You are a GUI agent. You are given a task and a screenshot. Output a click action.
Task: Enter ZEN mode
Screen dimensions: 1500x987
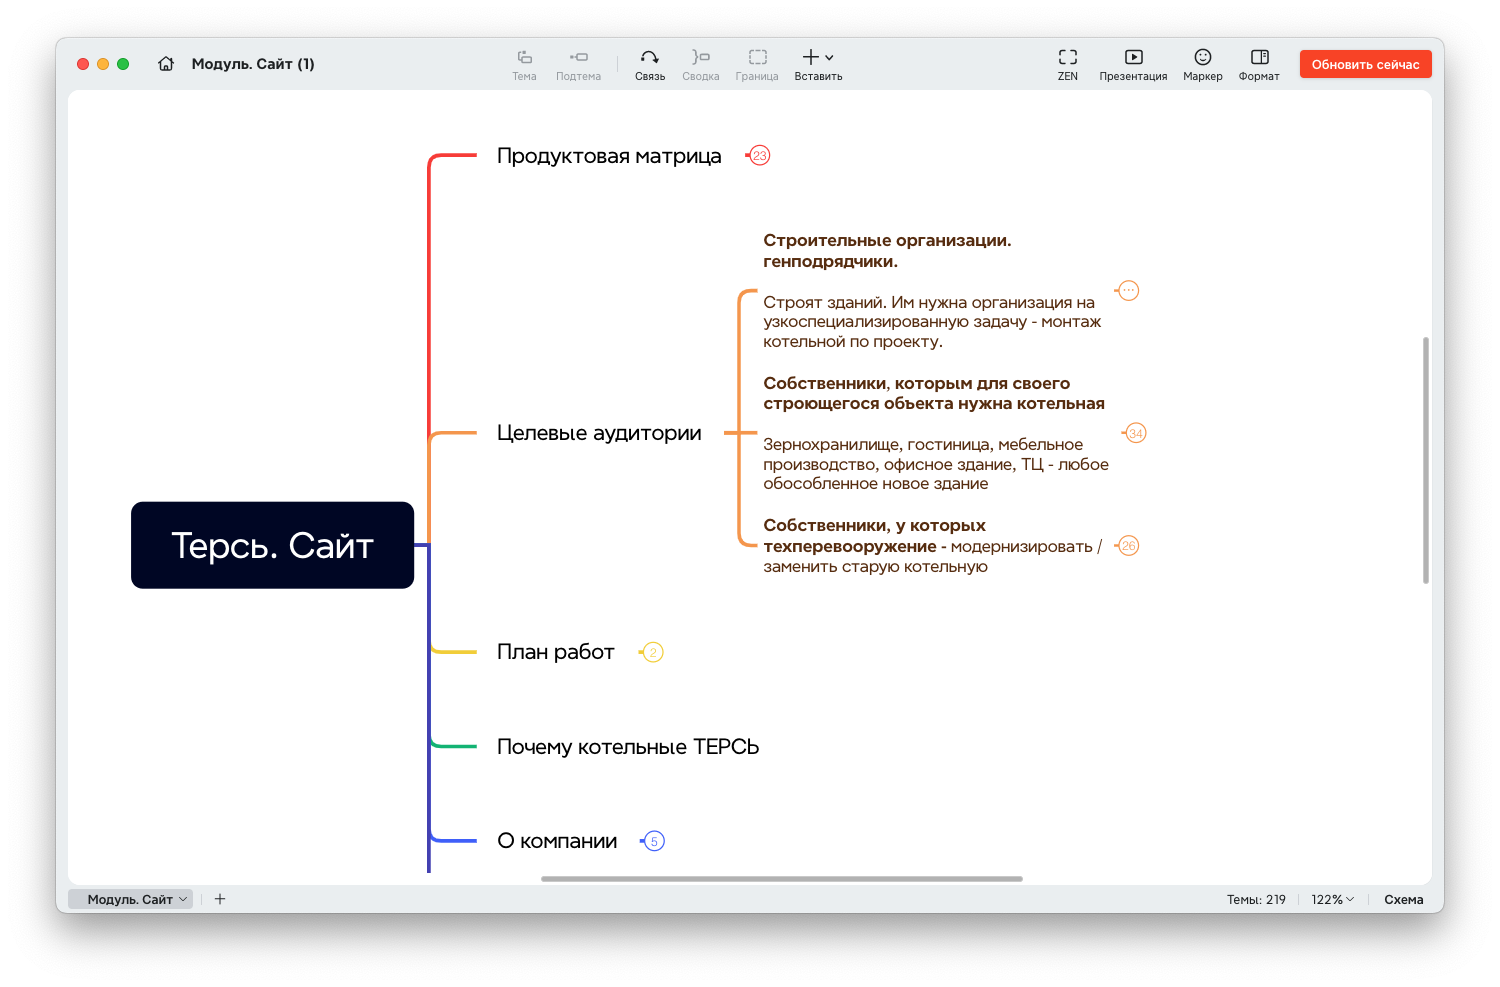1068,65
